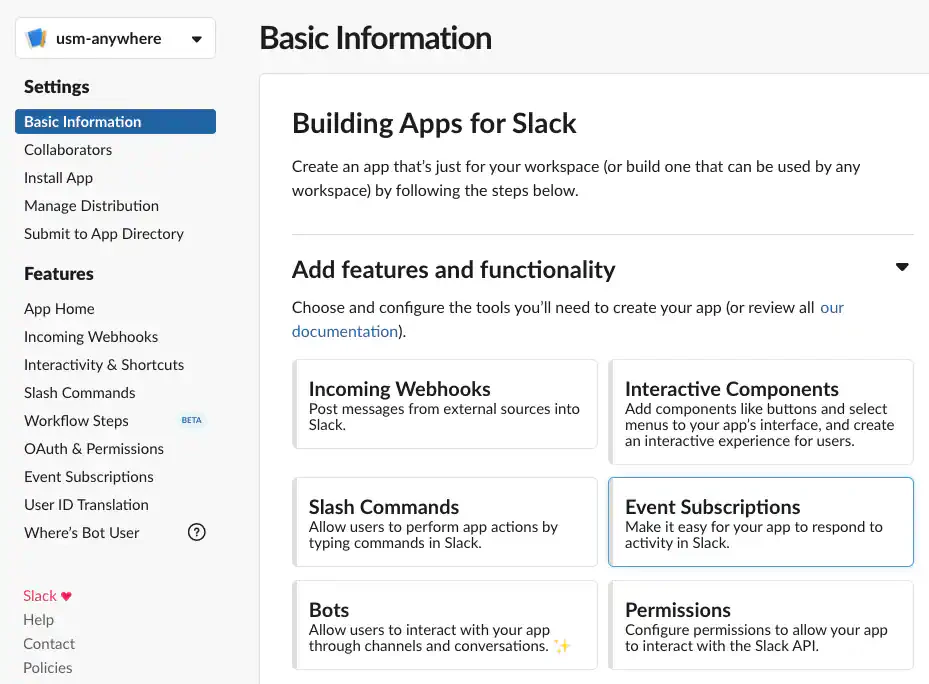Navigate to Slash Commands in the sidebar
The height and width of the screenshot is (684, 929).
tap(79, 393)
